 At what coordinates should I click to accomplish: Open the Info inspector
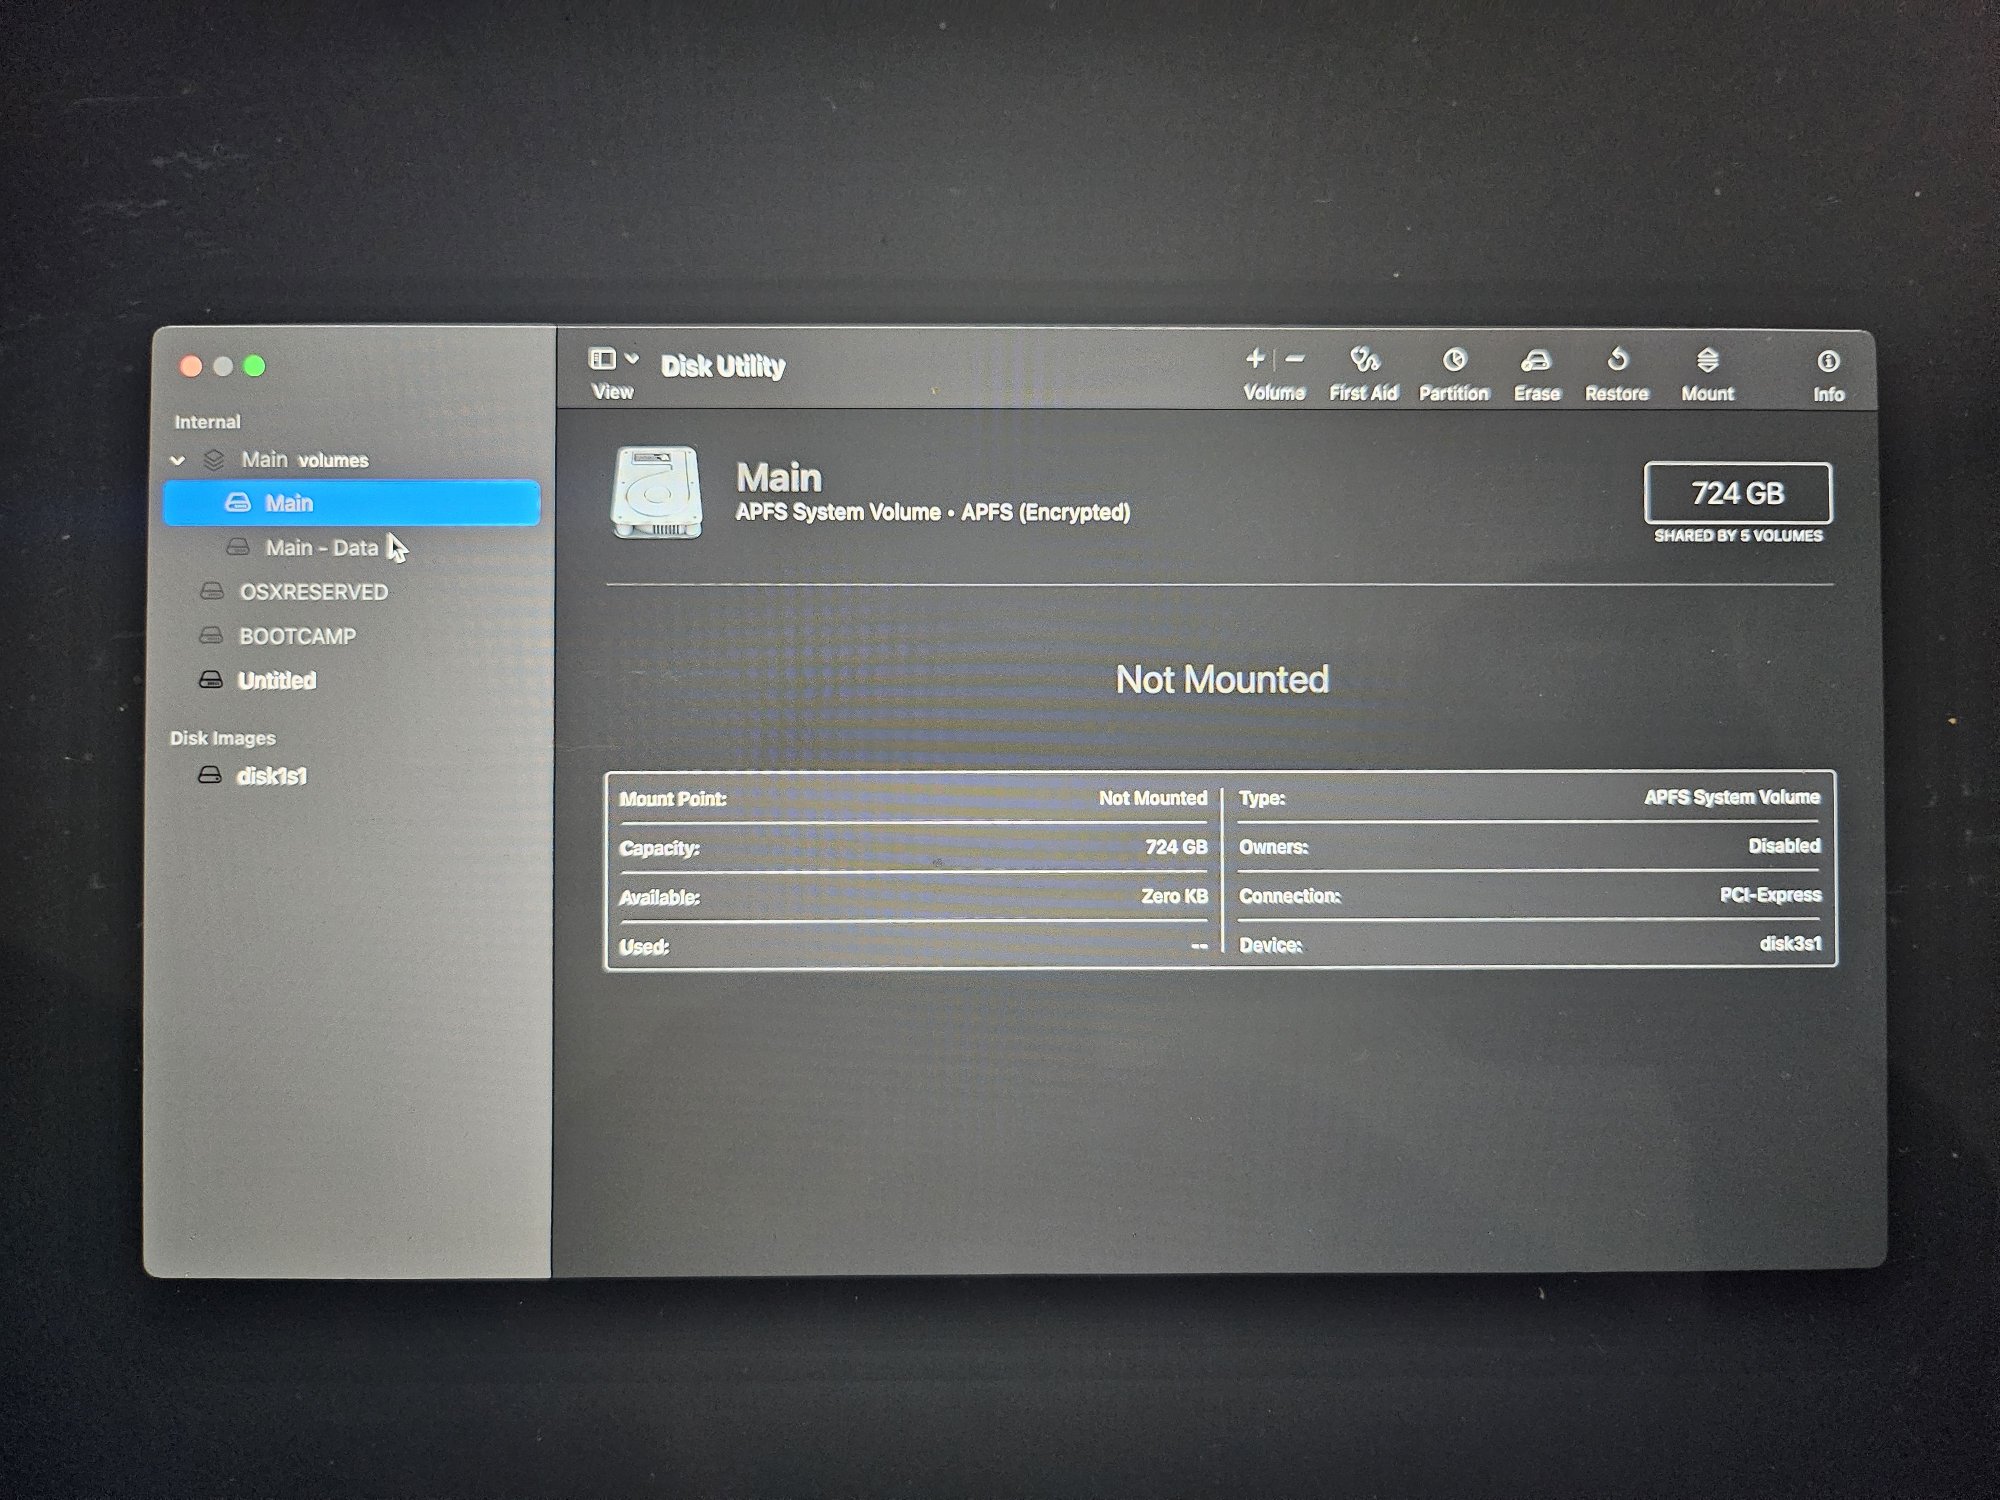[1827, 362]
